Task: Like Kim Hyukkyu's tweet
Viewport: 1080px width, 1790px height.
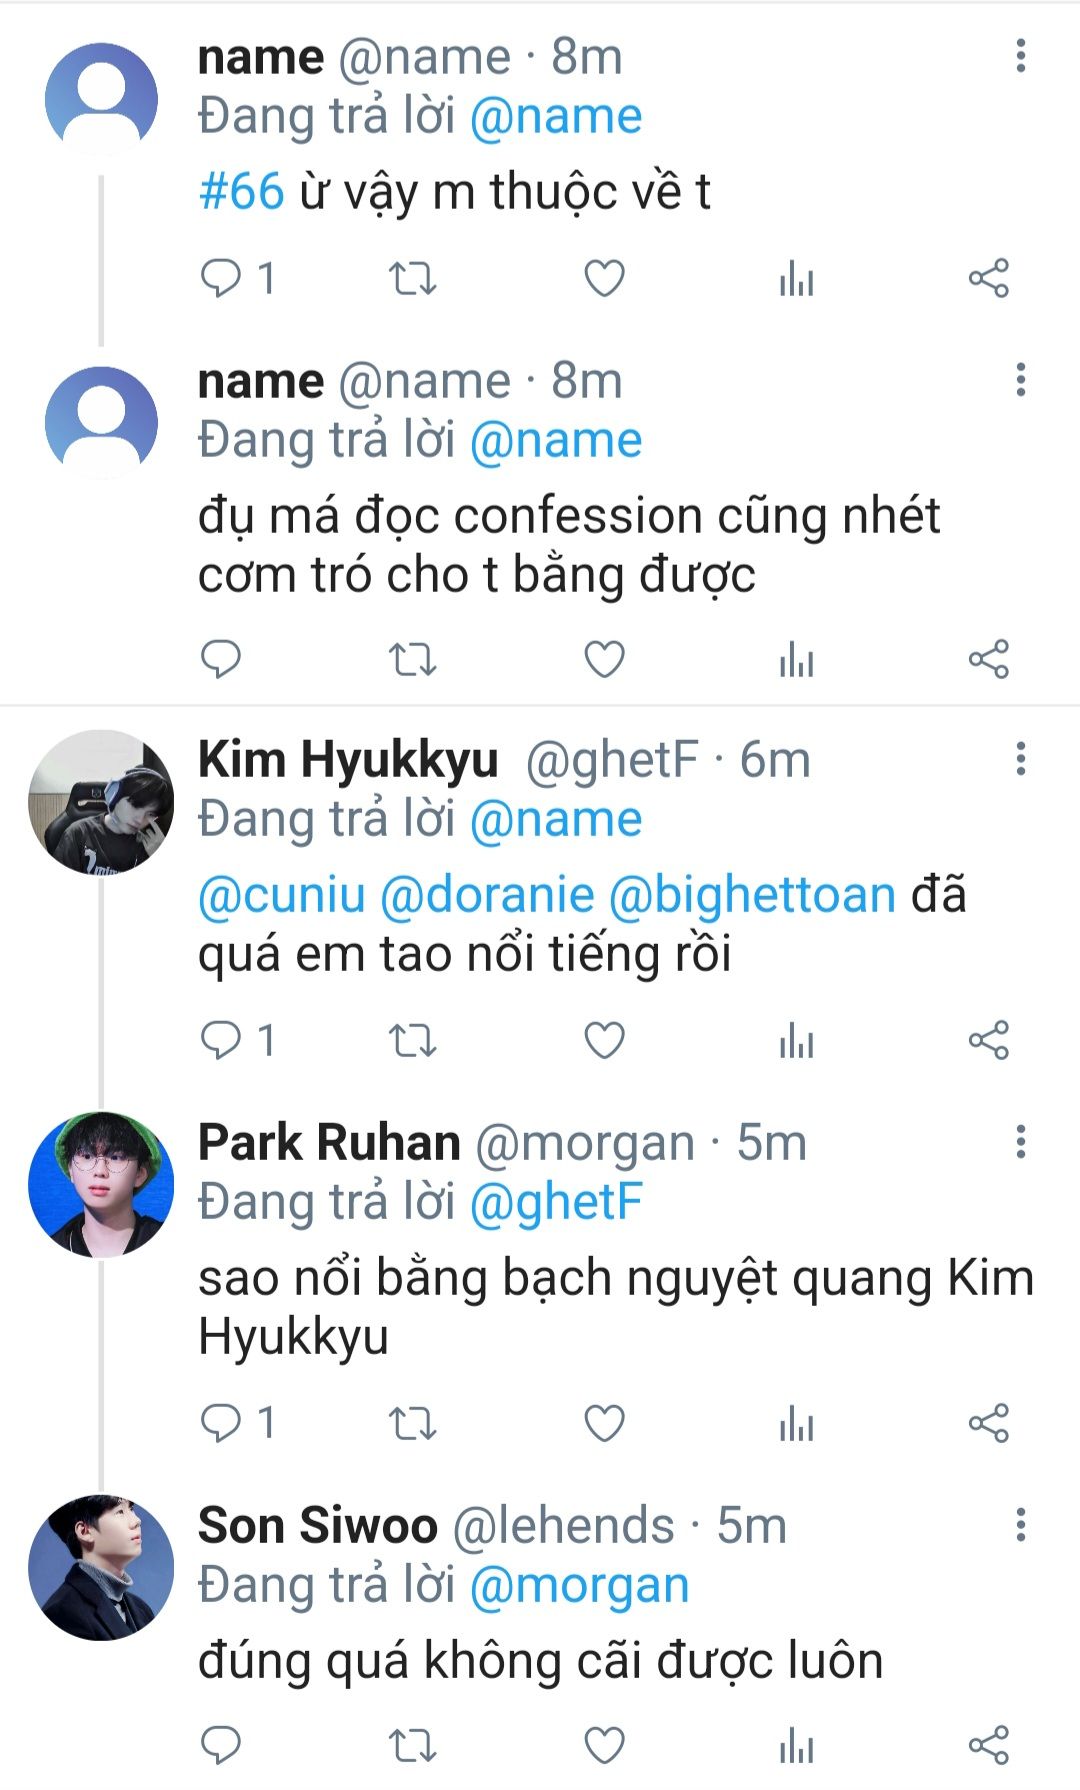Action: pos(604,1041)
